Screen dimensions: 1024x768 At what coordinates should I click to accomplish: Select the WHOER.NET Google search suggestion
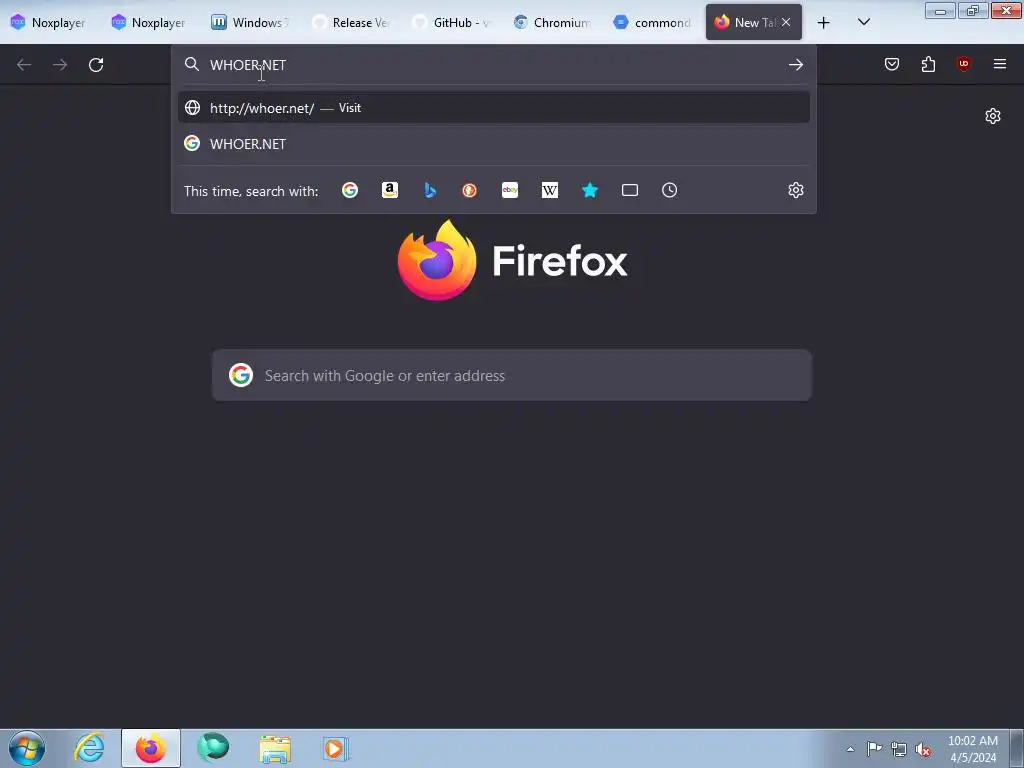coord(494,144)
